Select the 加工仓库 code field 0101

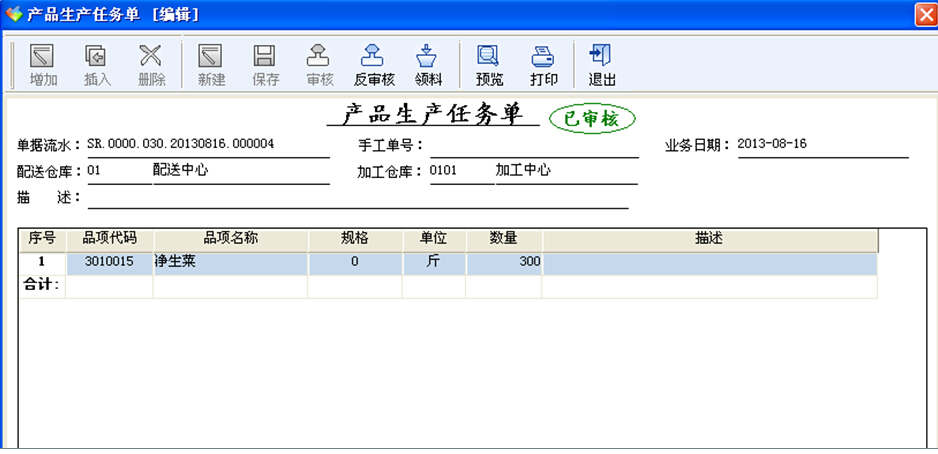tap(458, 172)
